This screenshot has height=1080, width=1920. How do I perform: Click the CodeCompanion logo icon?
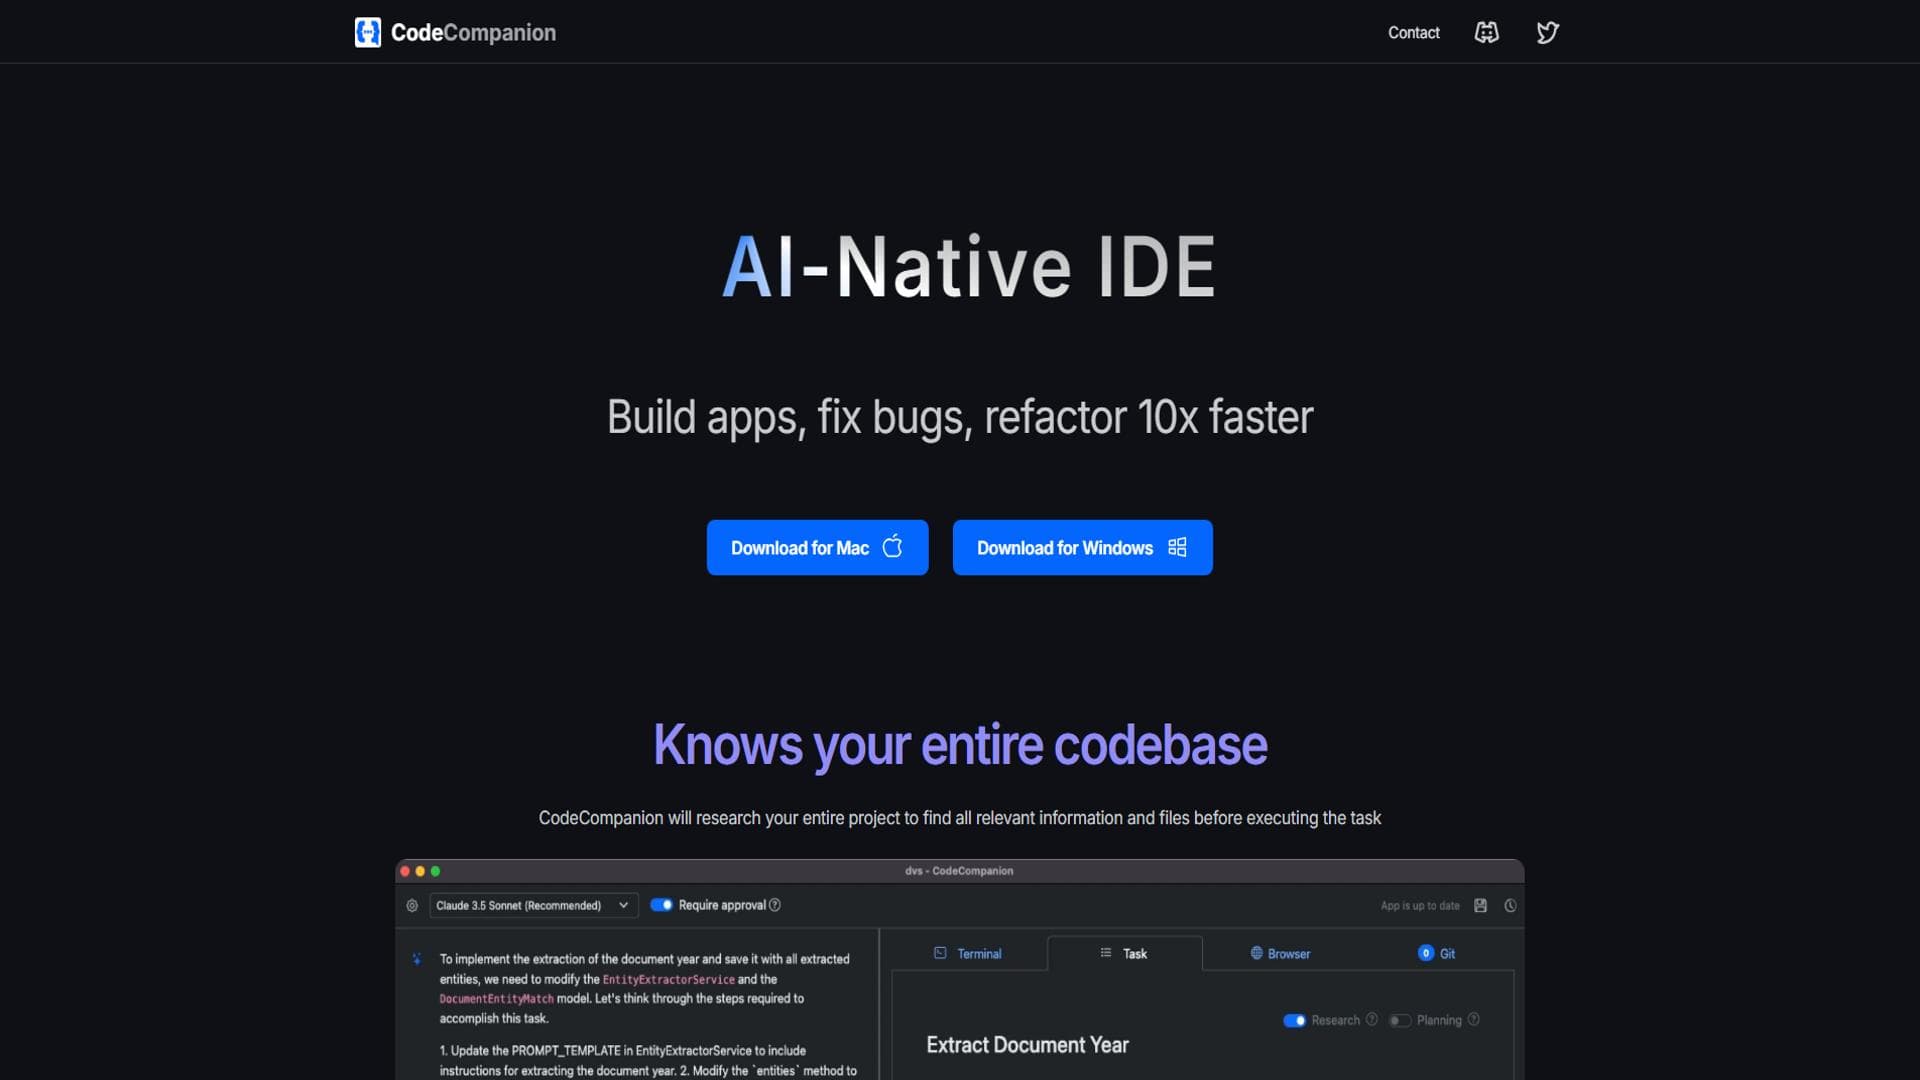pyautogui.click(x=366, y=32)
